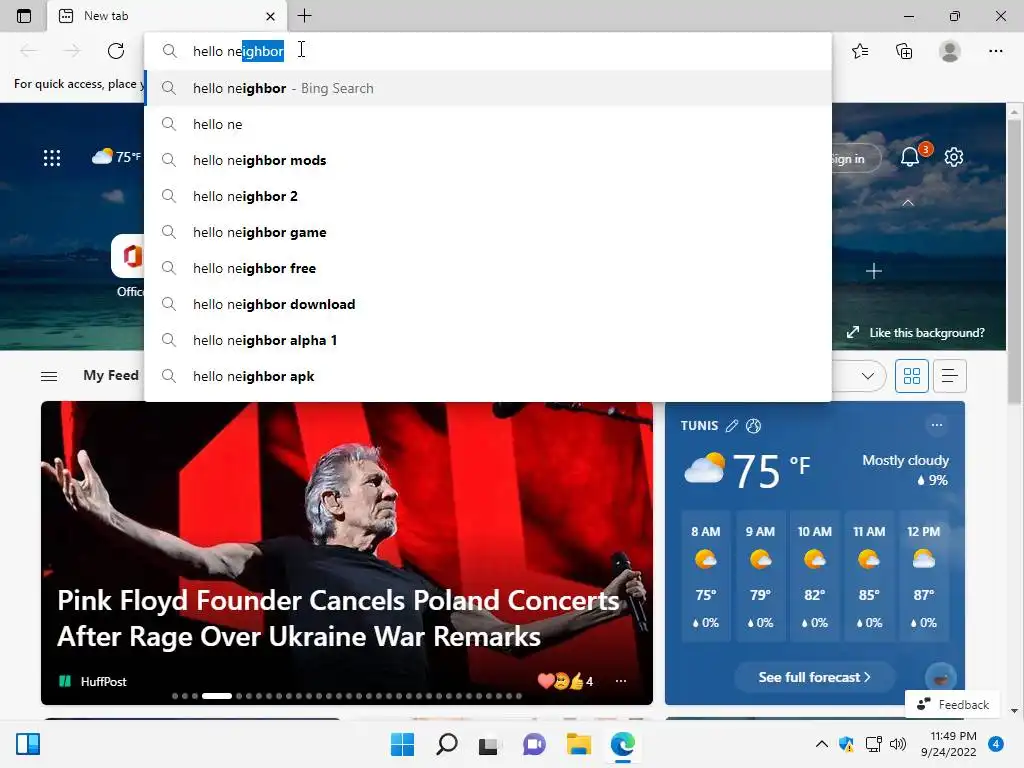The image size is (1024, 768).
Task: Open Windows Start menu
Action: click(x=402, y=744)
